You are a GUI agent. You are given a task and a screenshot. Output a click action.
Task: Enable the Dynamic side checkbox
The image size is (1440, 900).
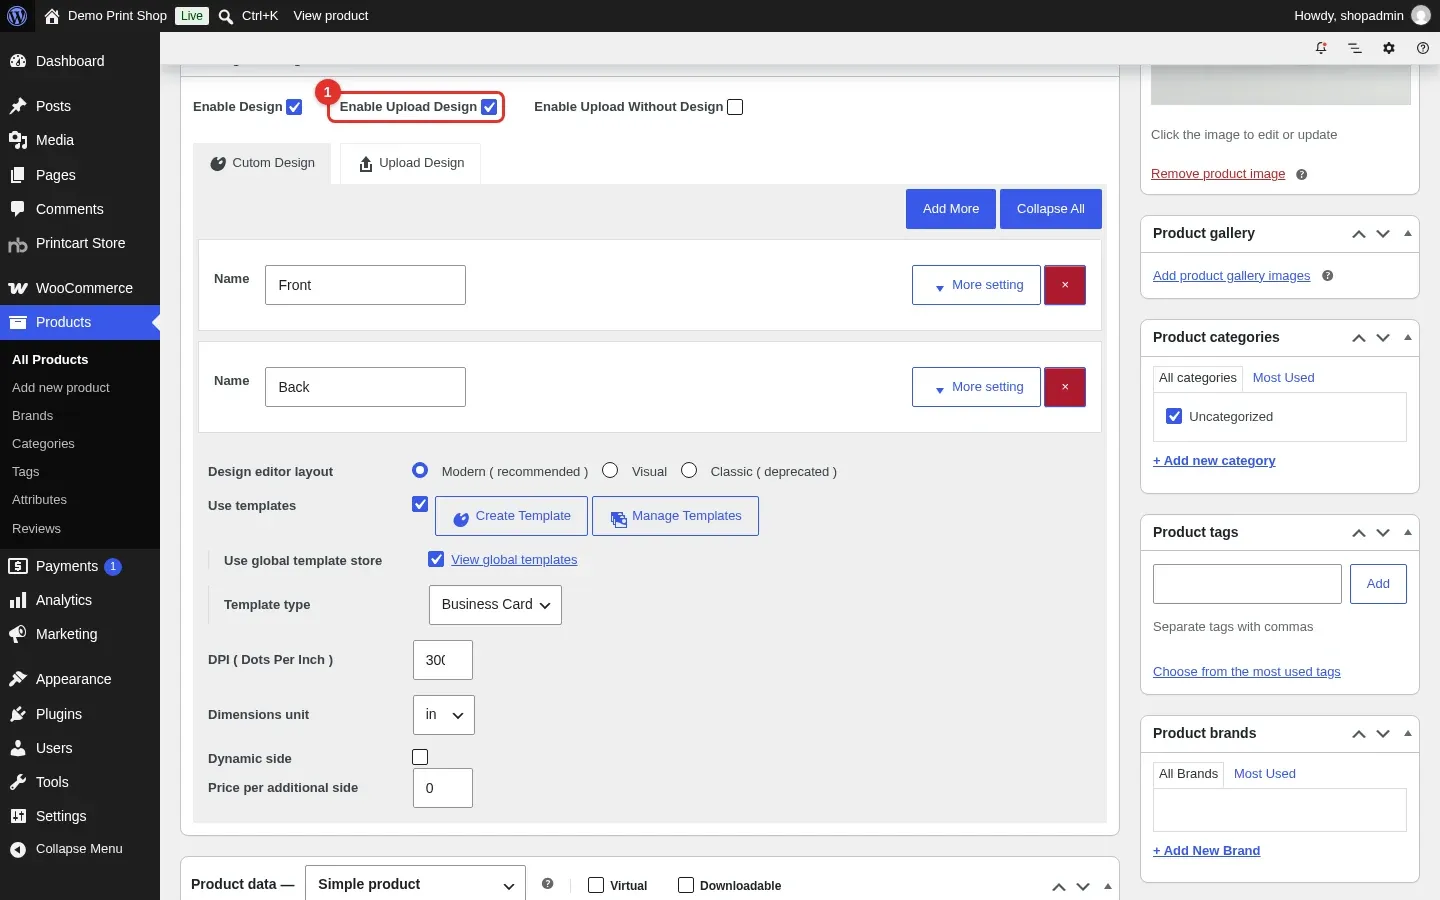420,757
